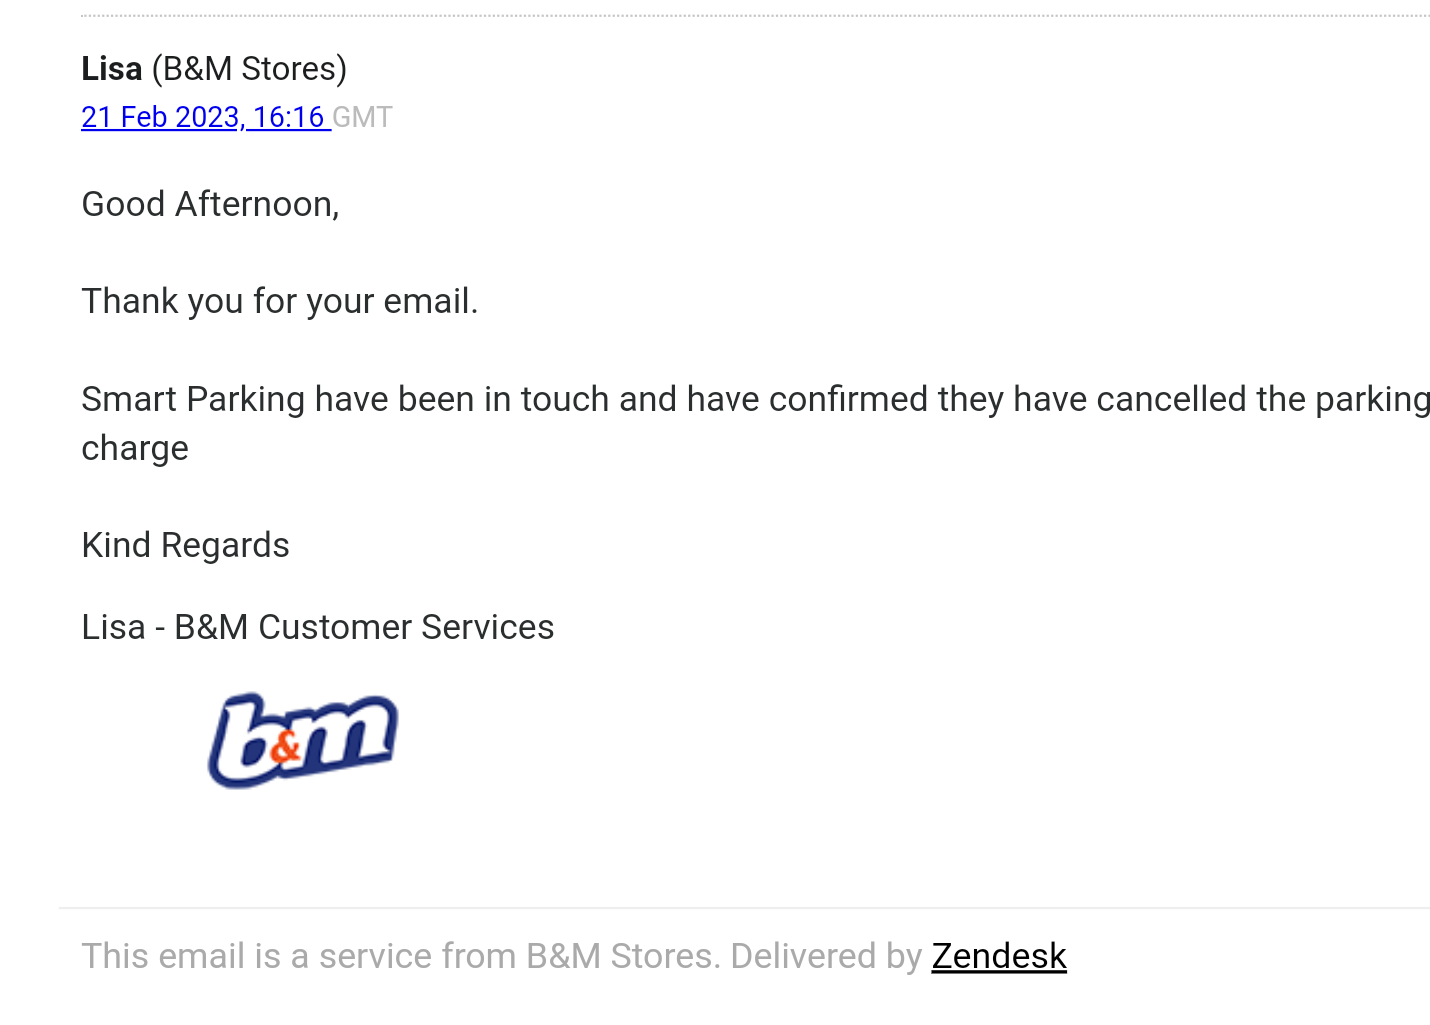Open the 21 Feb 2023, 16:16 timestamp link
This screenshot has height=1025, width=1430.
(204, 118)
